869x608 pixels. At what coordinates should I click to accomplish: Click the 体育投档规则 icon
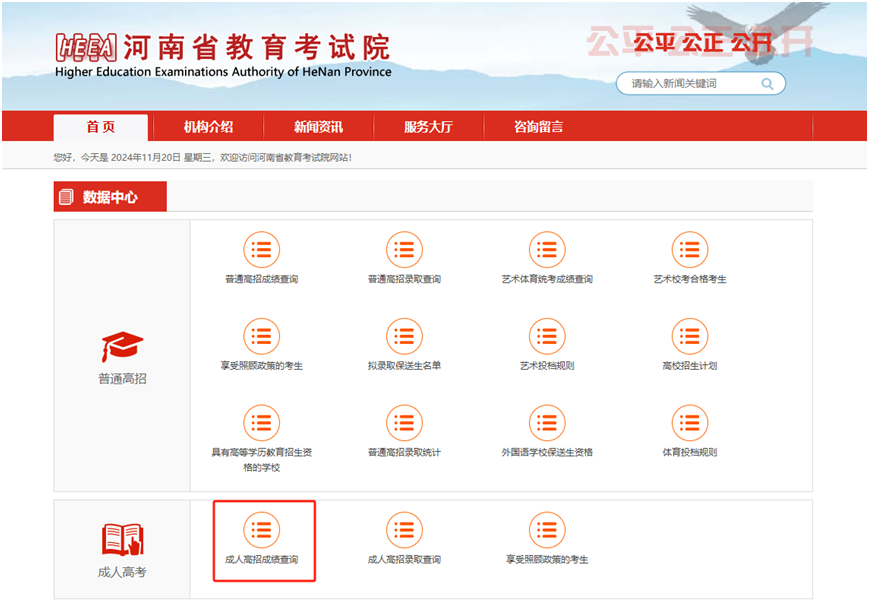(x=690, y=423)
